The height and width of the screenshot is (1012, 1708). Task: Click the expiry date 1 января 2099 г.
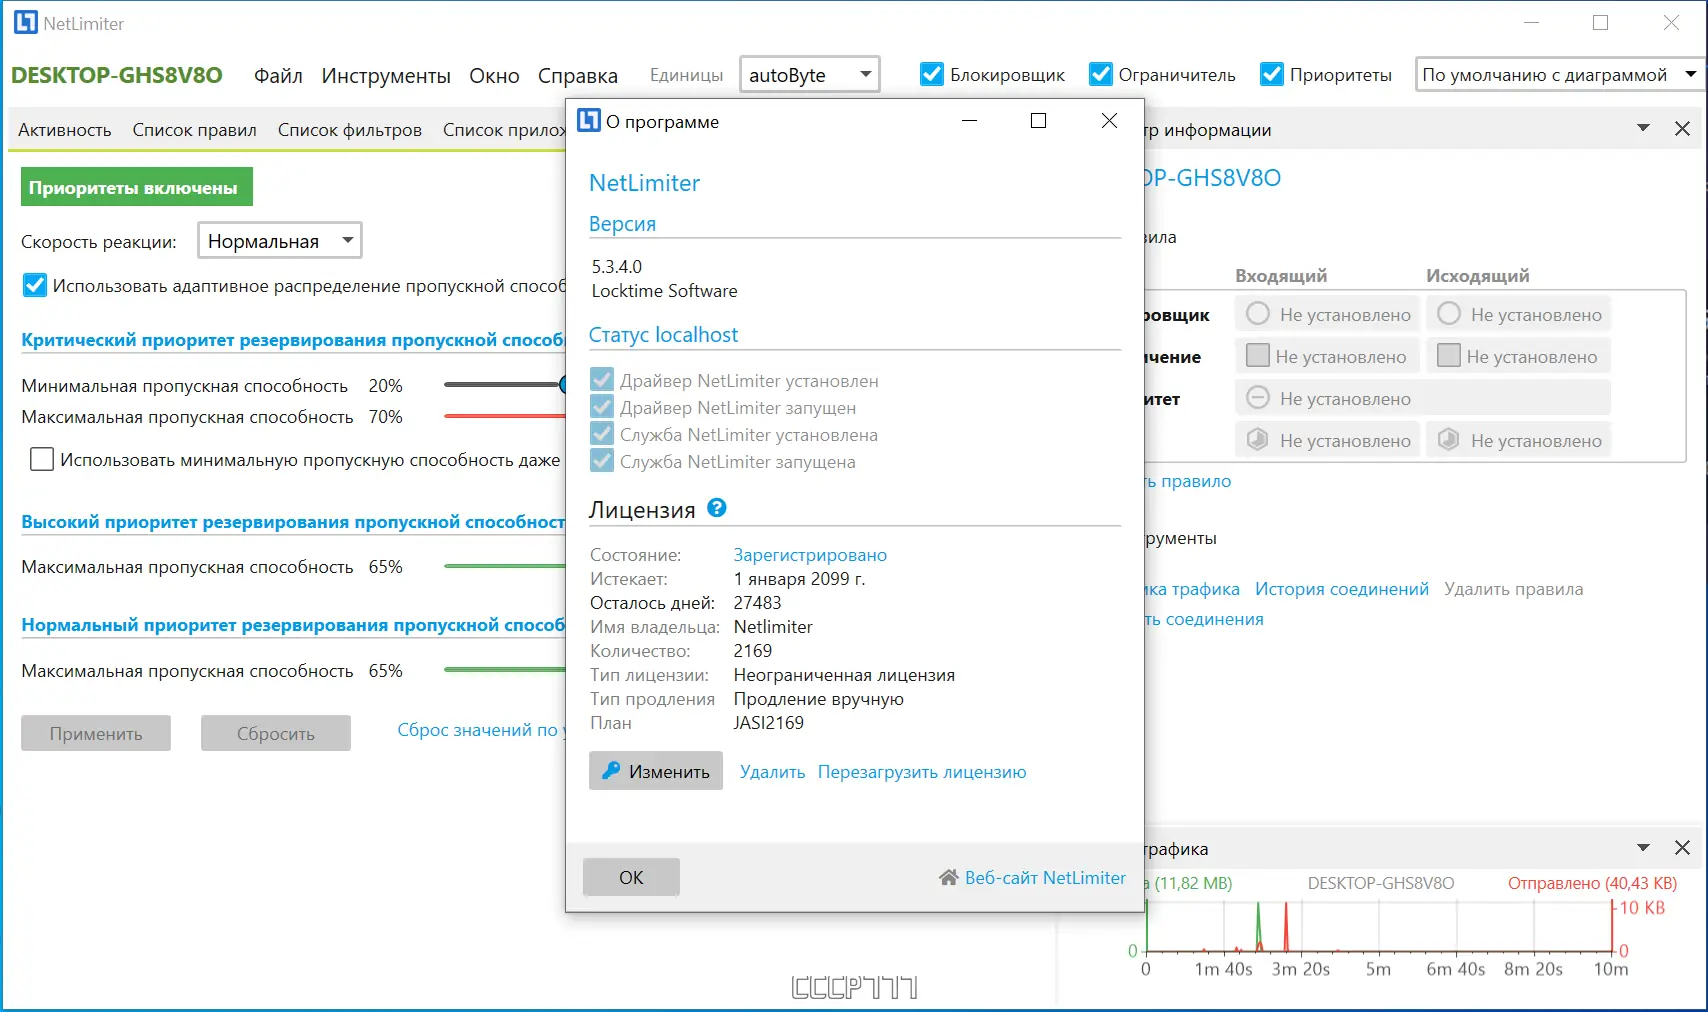click(x=800, y=579)
